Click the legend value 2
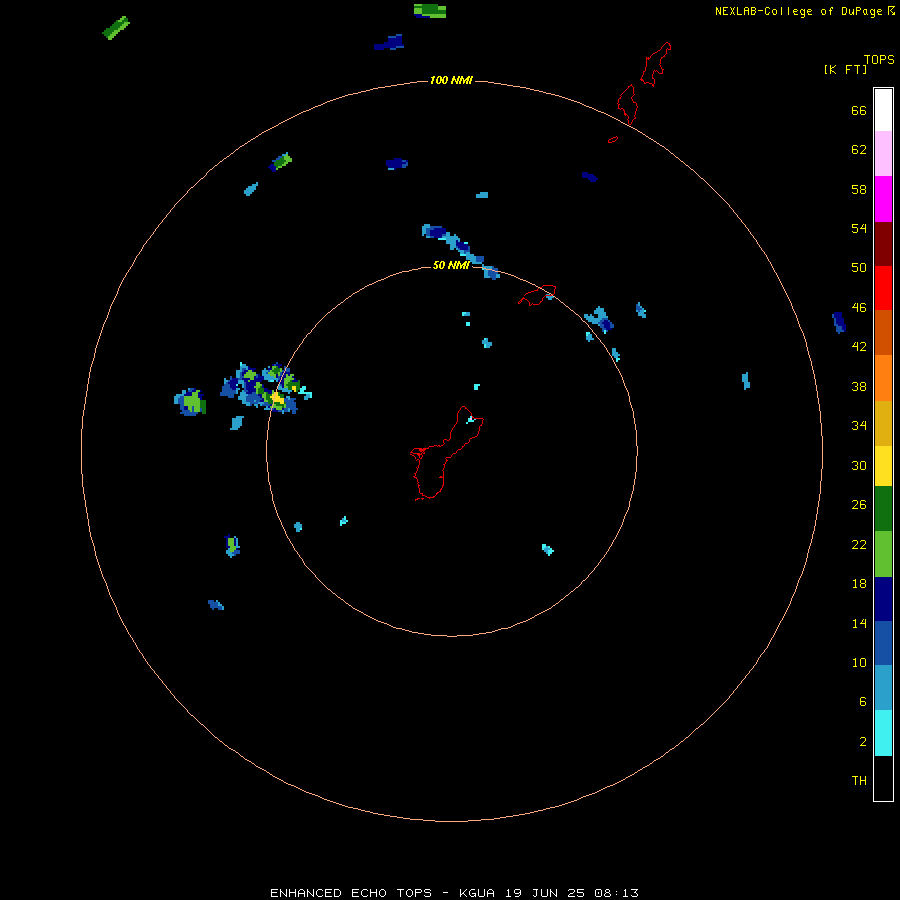This screenshot has height=900, width=900. pos(863,742)
